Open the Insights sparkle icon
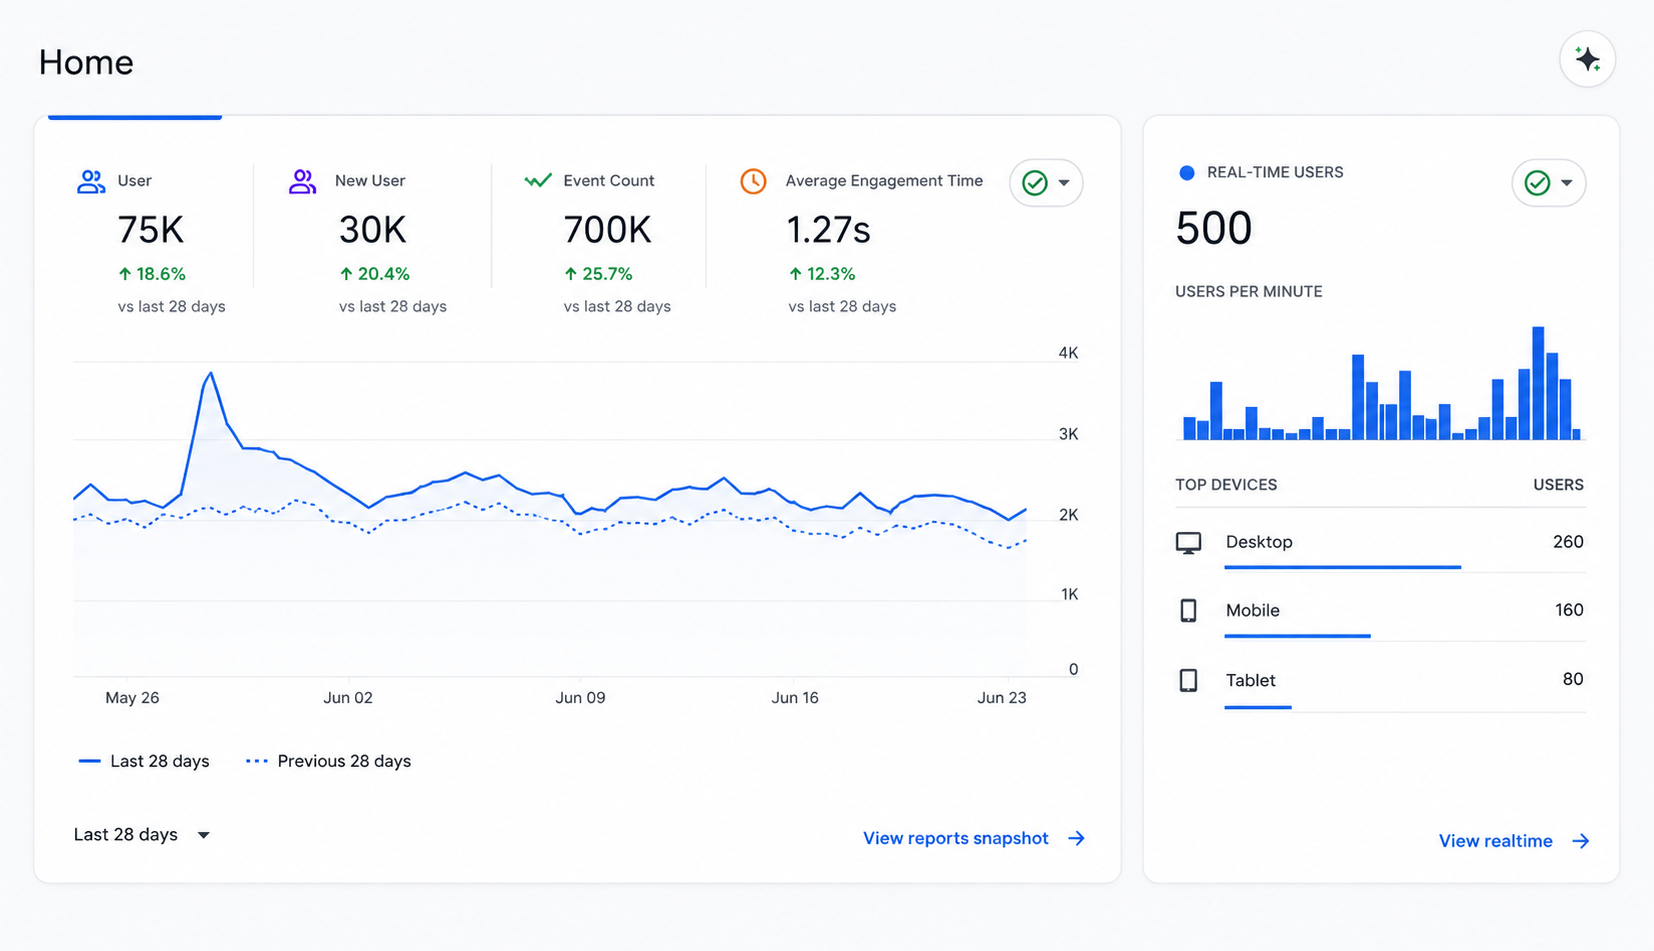This screenshot has width=1654, height=951. pos(1587,59)
